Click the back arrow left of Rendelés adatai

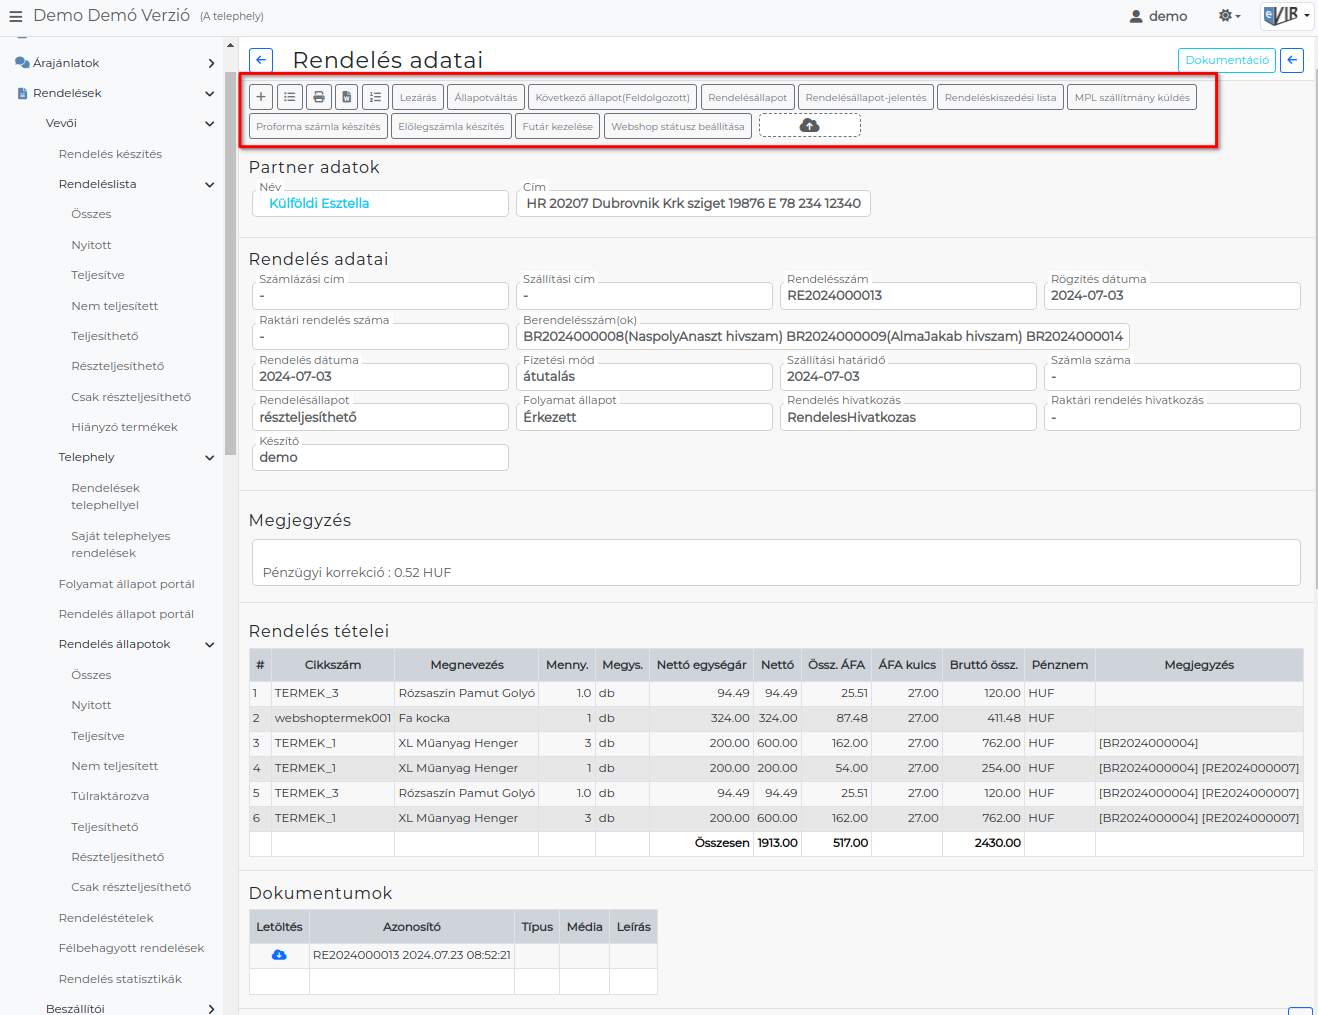click(261, 60)
